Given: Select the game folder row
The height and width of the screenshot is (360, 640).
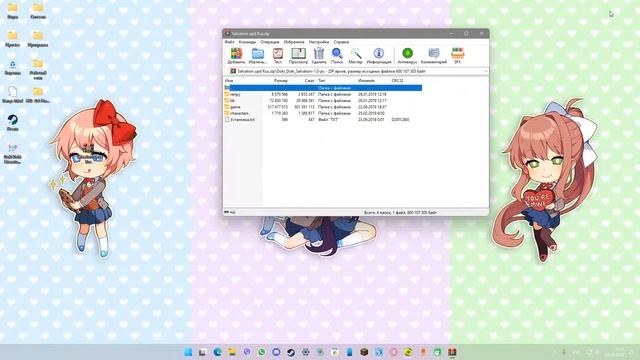Looking at the screenshot, I should [323, 107].
